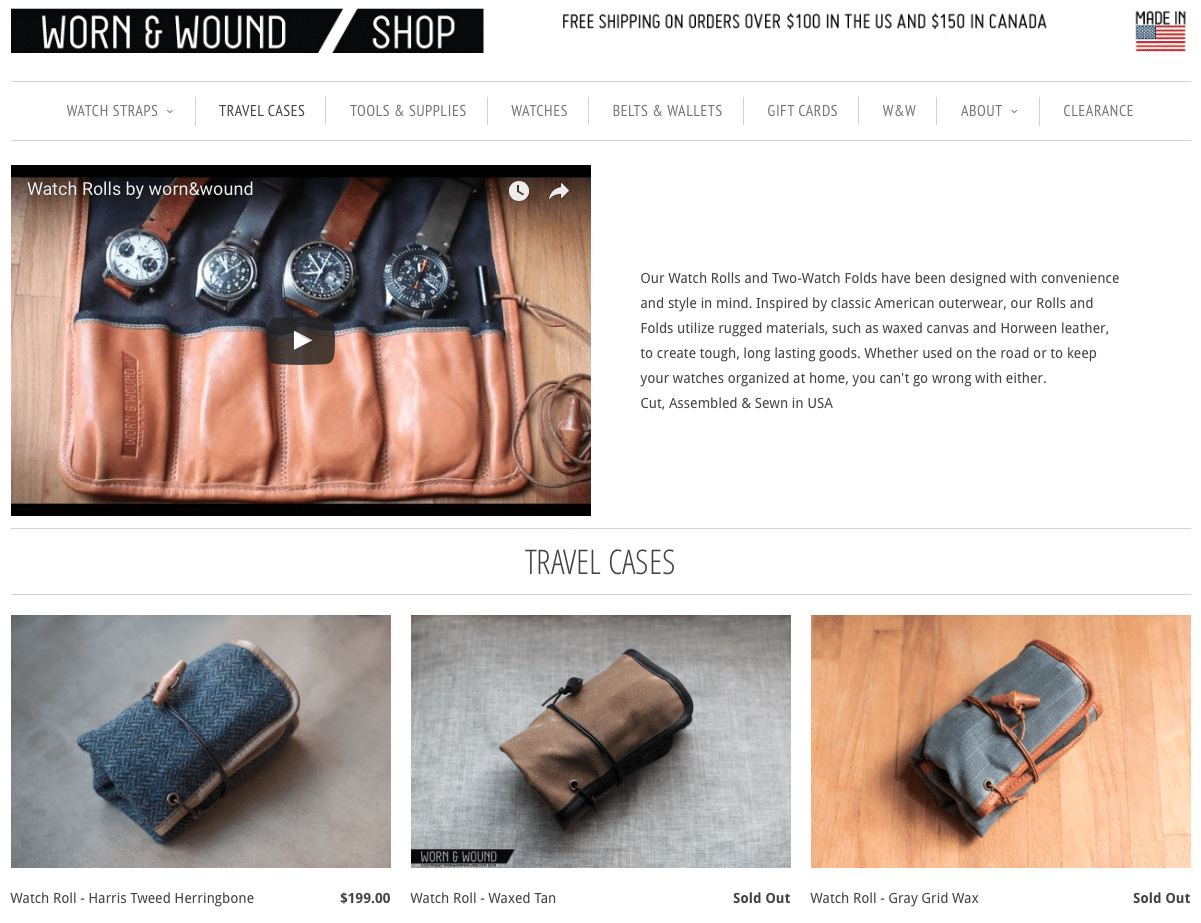The image size is (1201, 923).
Task: Click the Shop logo banner
Action: click(x=410, y=31)
